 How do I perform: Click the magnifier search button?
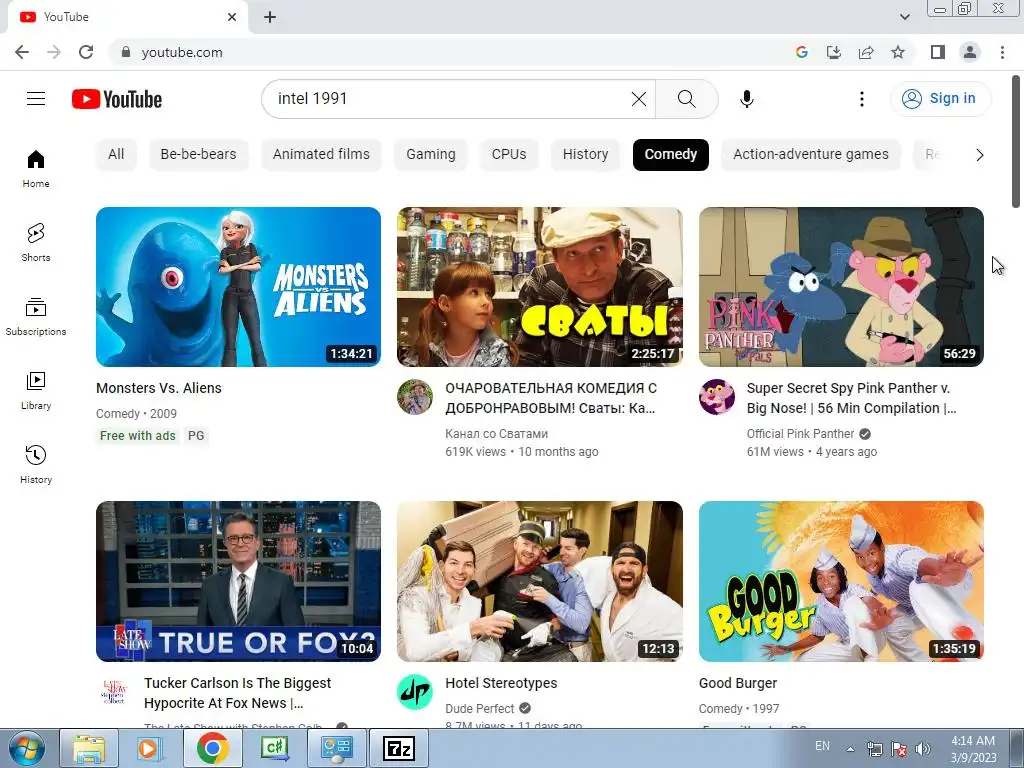coord(686,99)
